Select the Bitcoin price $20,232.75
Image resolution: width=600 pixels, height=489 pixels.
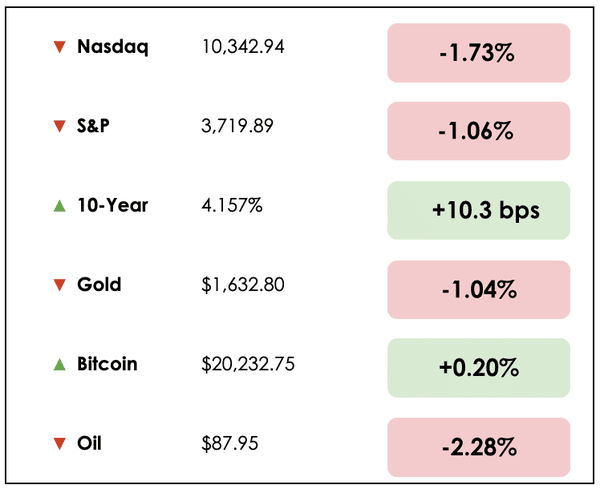click(x=248, y=364)
